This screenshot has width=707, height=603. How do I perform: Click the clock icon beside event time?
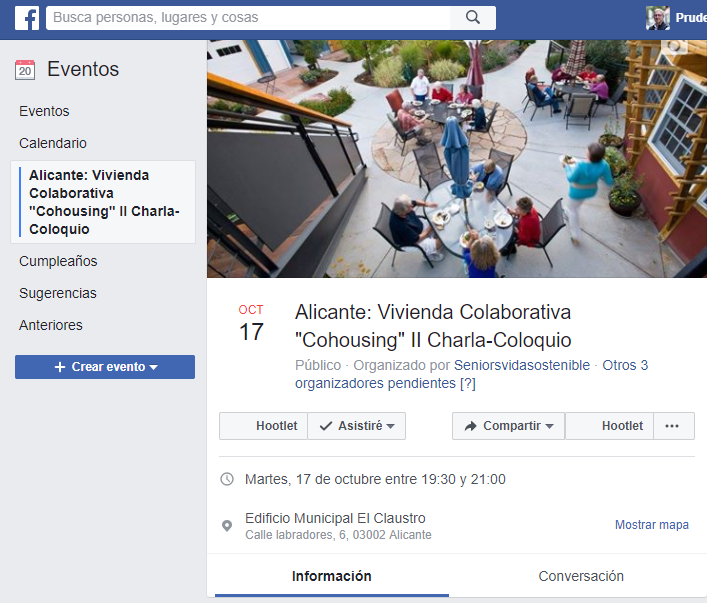click(227, 479)
